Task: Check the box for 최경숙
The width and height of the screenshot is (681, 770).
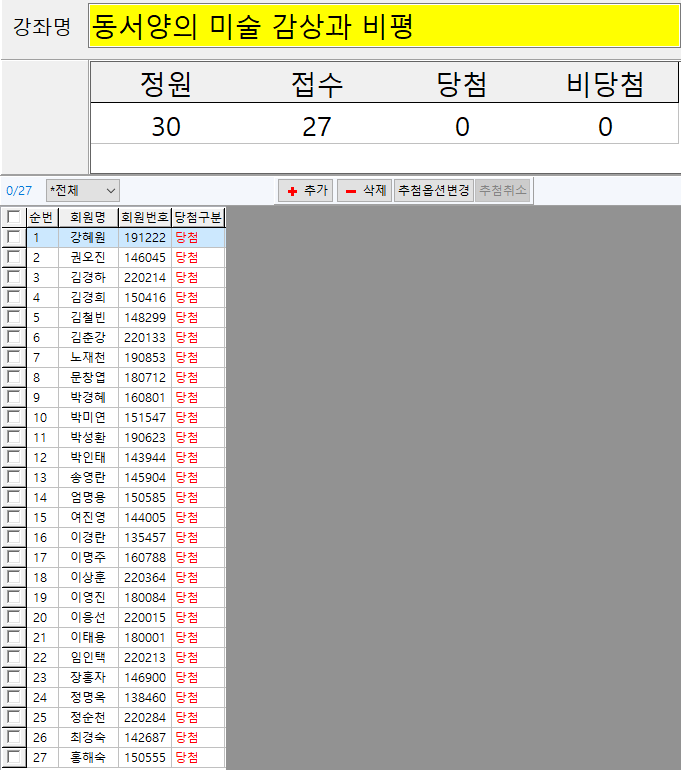Action: click(14, 737)
